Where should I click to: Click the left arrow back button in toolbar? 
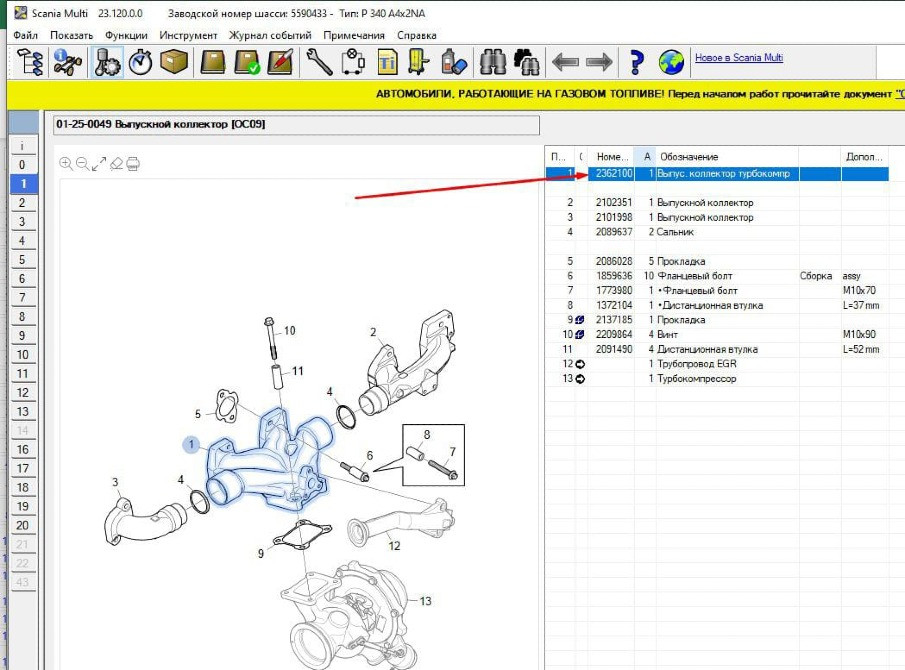(x=566, y=62)
